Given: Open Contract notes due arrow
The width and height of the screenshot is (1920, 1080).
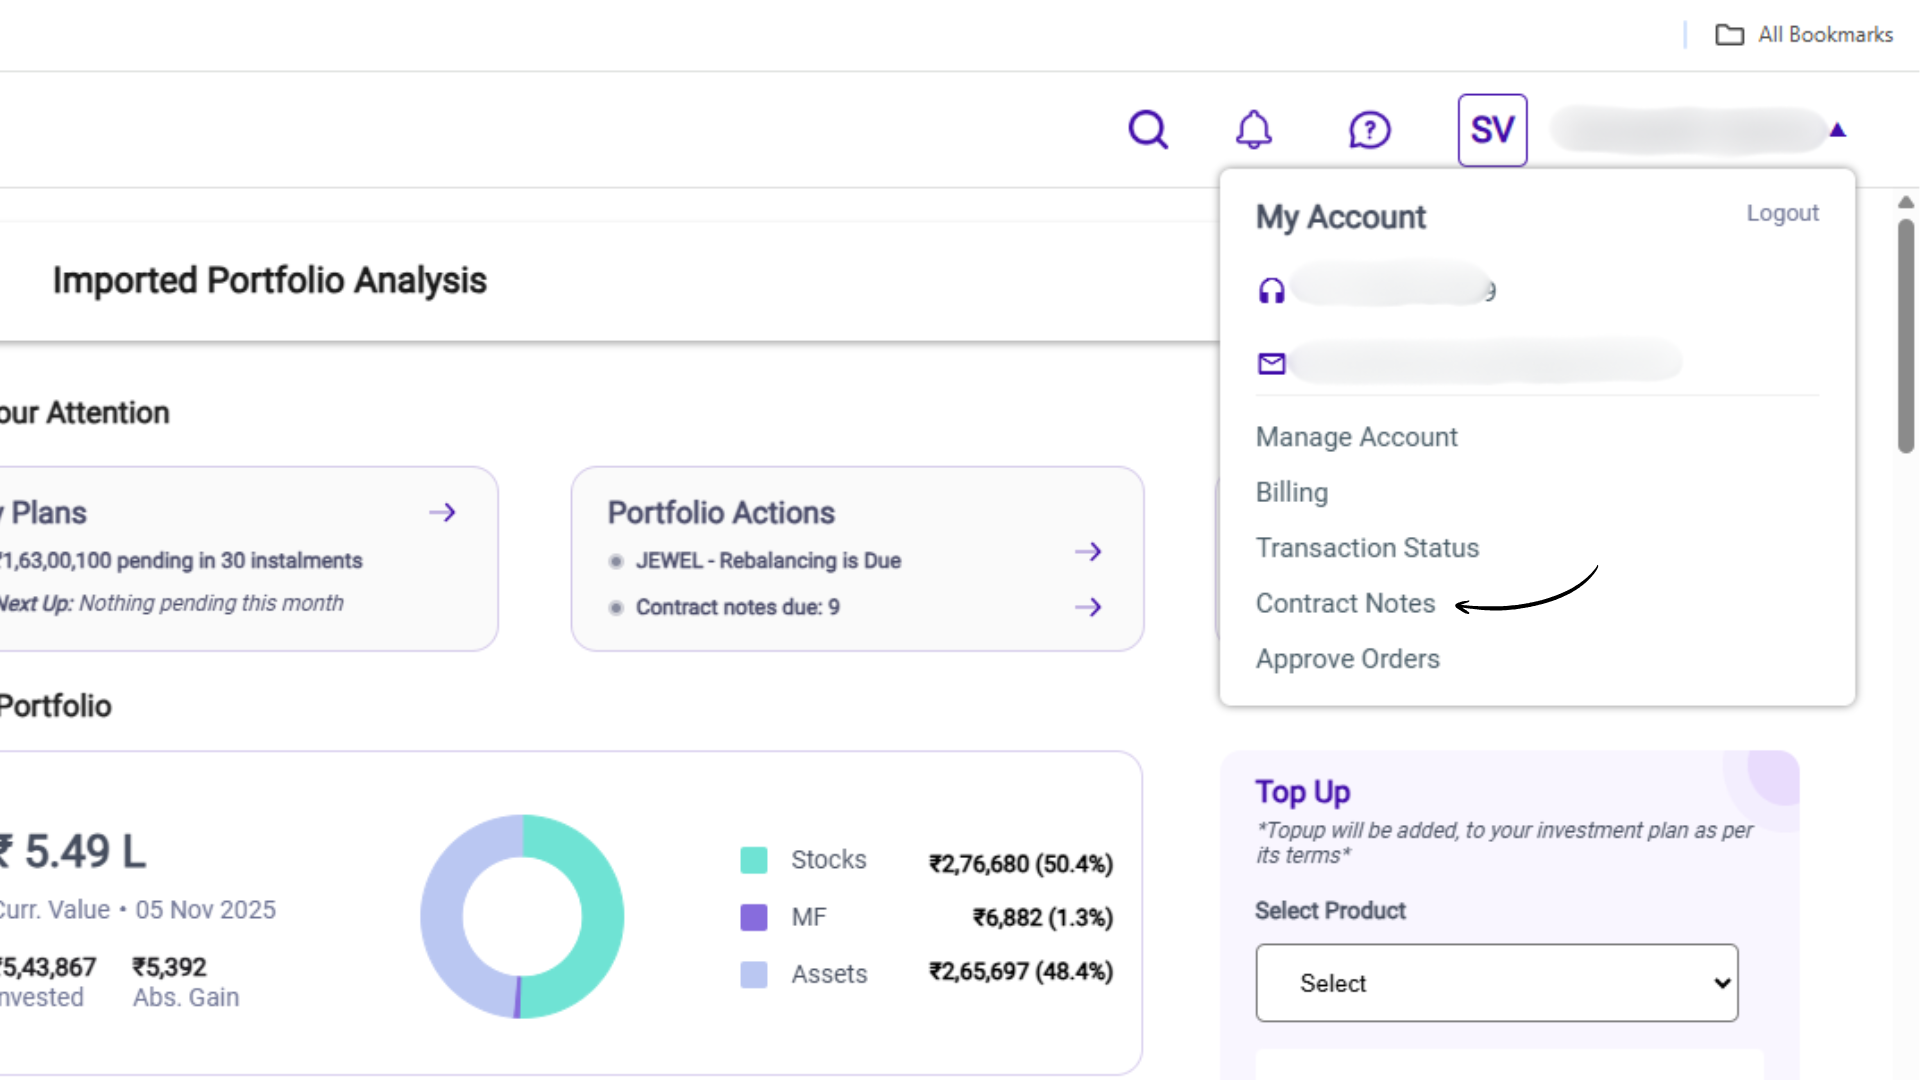Looking at the screenshot, I should click(x=1088, y=607).
